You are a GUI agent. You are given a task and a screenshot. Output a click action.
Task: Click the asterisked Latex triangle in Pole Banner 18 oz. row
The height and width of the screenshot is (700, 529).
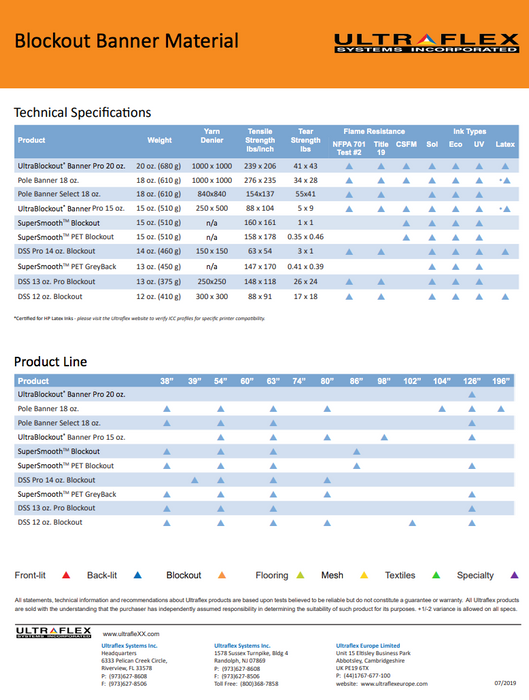pyautogui.click(x=507, y=180)
